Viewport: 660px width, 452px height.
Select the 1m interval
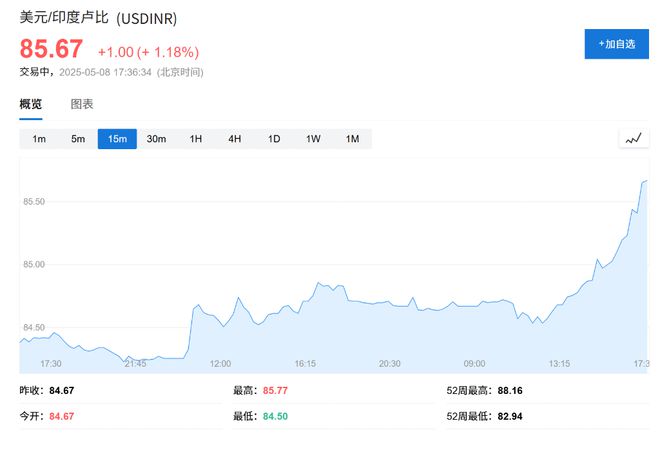click(39, 139)
